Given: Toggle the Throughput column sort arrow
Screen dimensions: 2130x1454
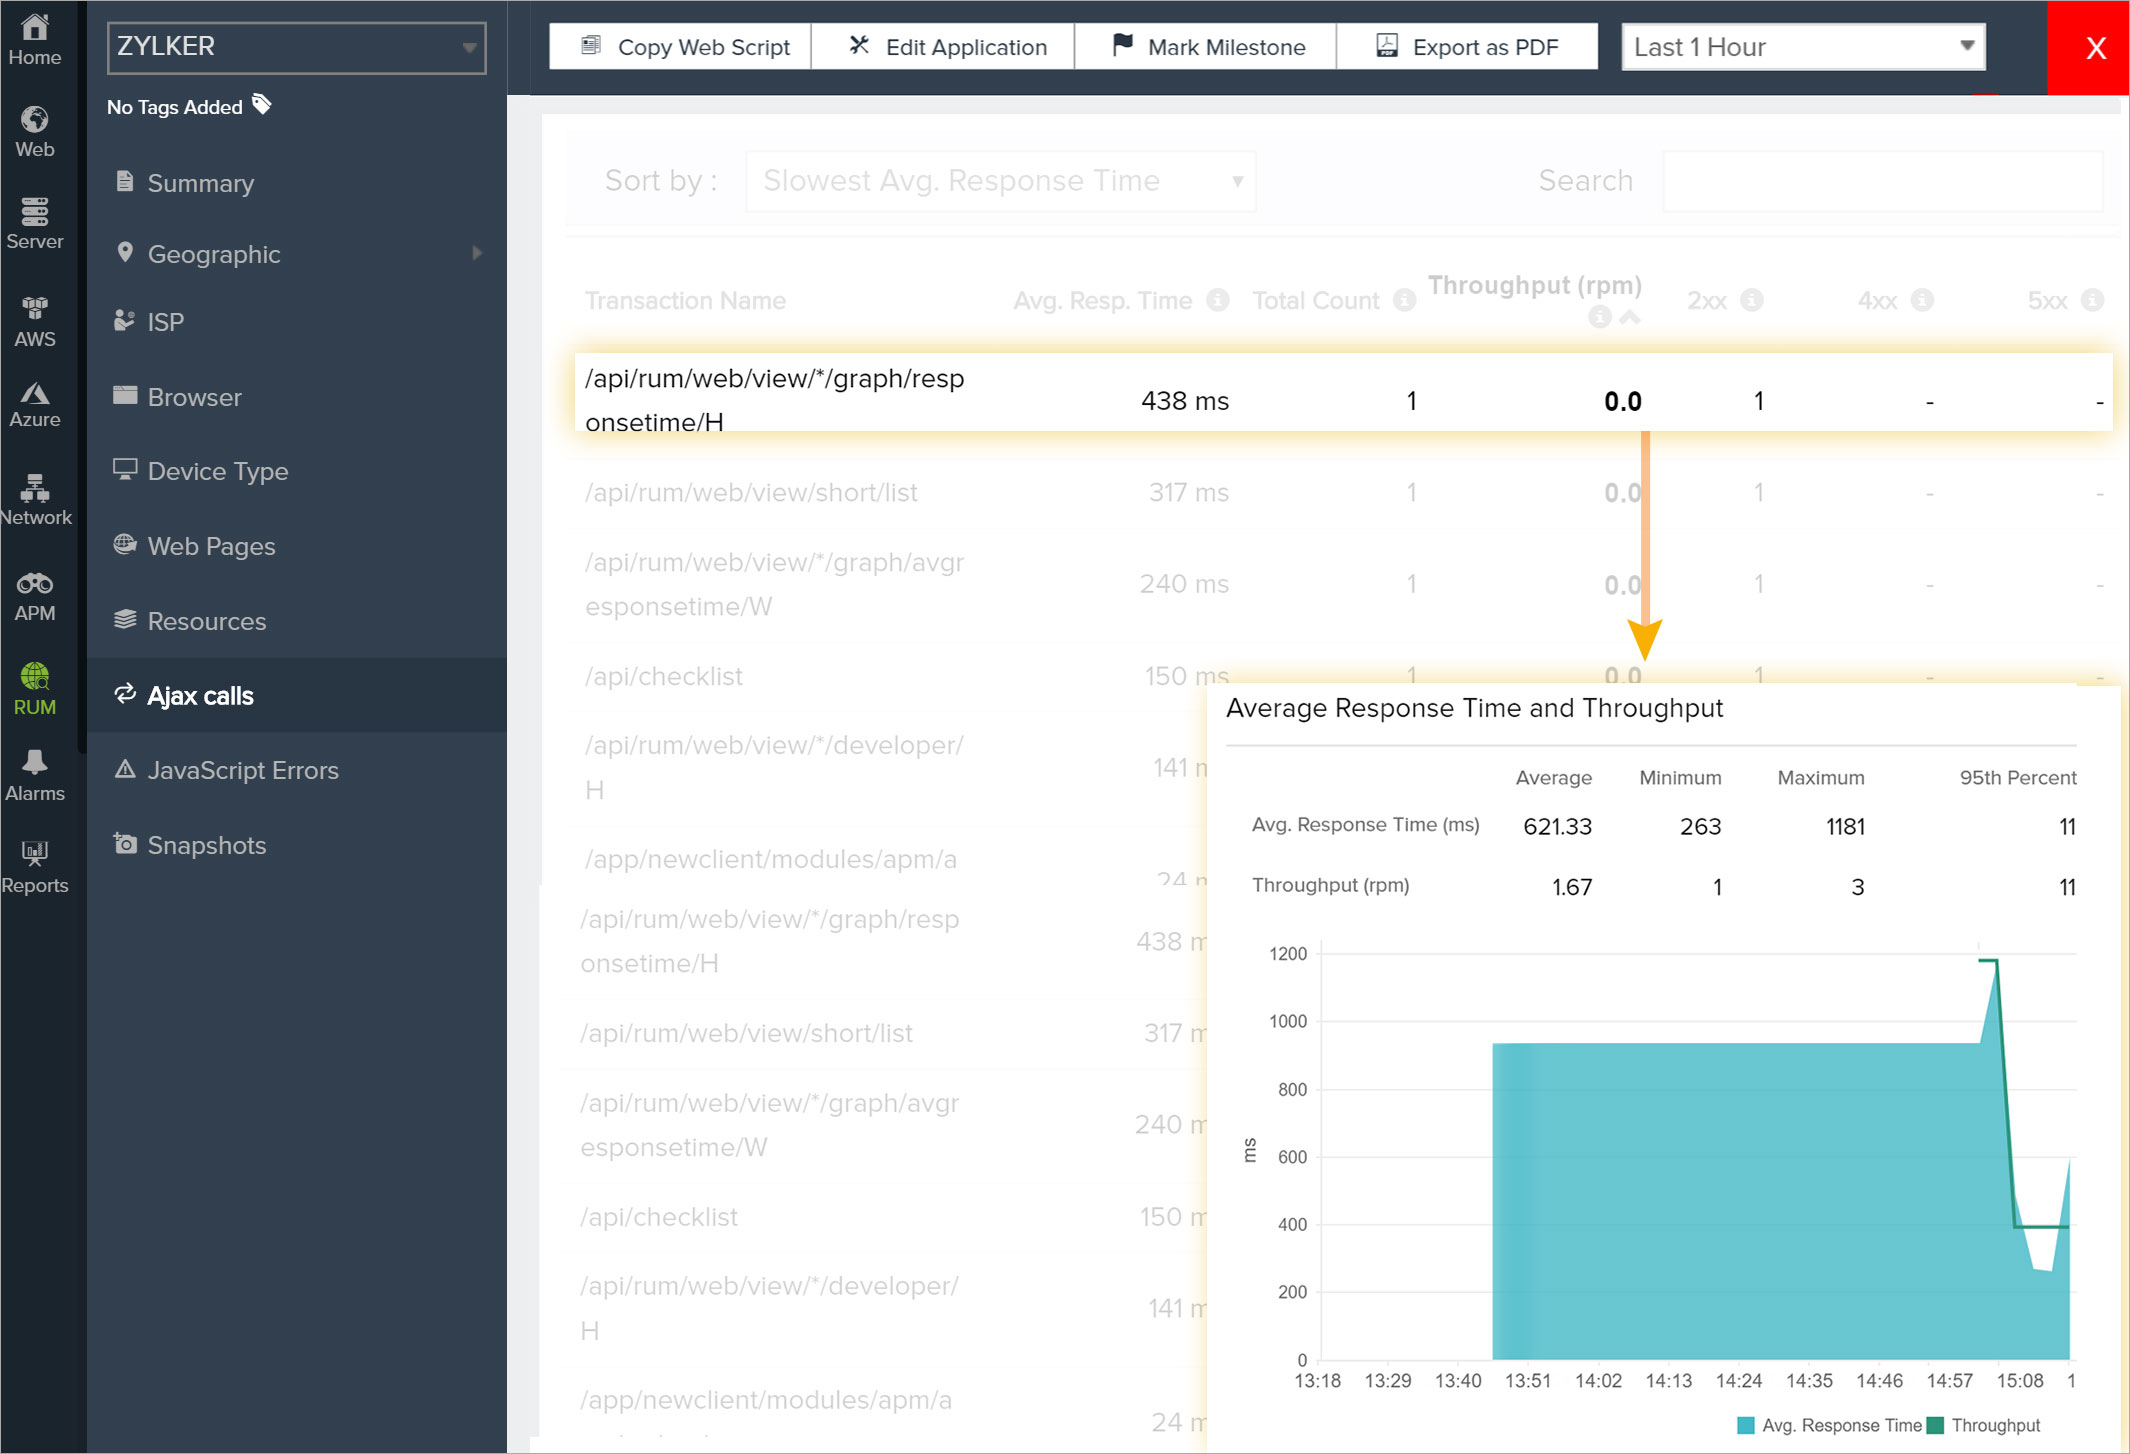Looking at the screenshot, I should pos(1630,318).
